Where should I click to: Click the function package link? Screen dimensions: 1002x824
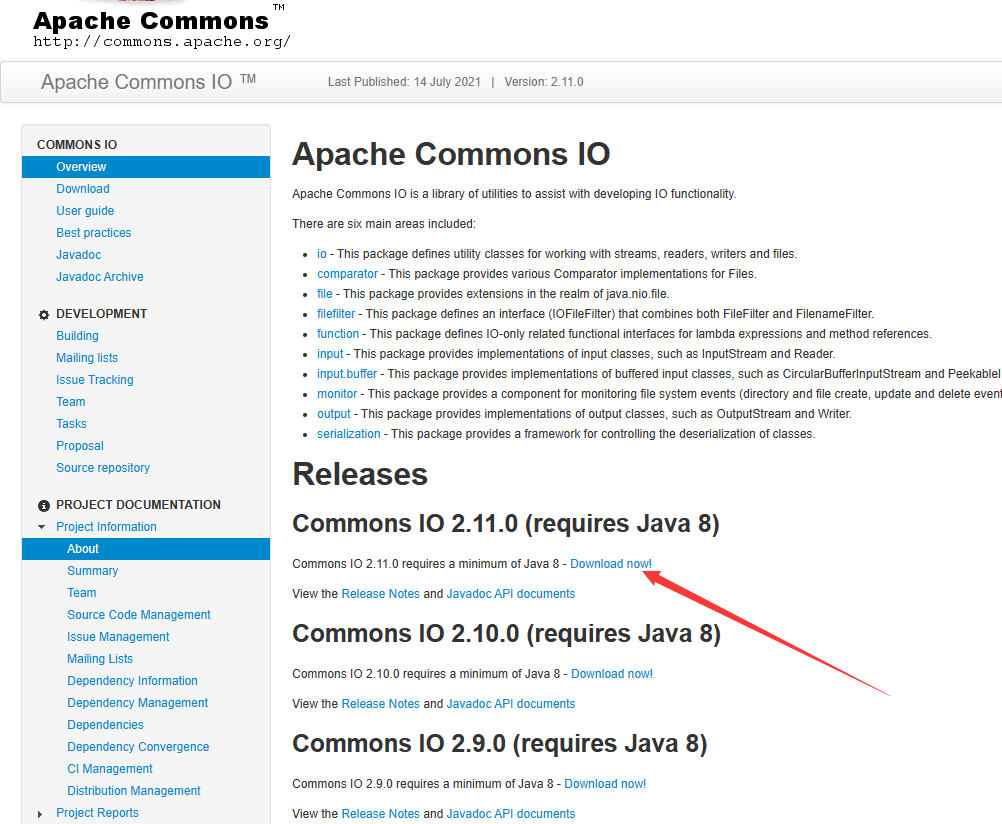tap(338, 334)
